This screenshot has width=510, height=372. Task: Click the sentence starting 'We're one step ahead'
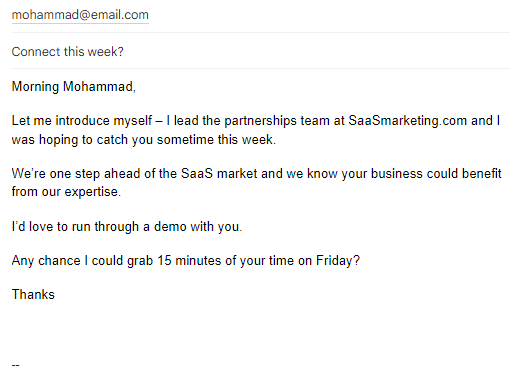coord(256,174)
